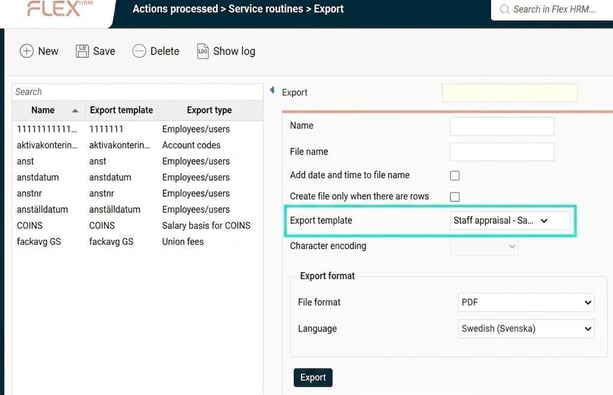Select the aktivakonterin... name row

pyautogui.click(x=47, y=145)
